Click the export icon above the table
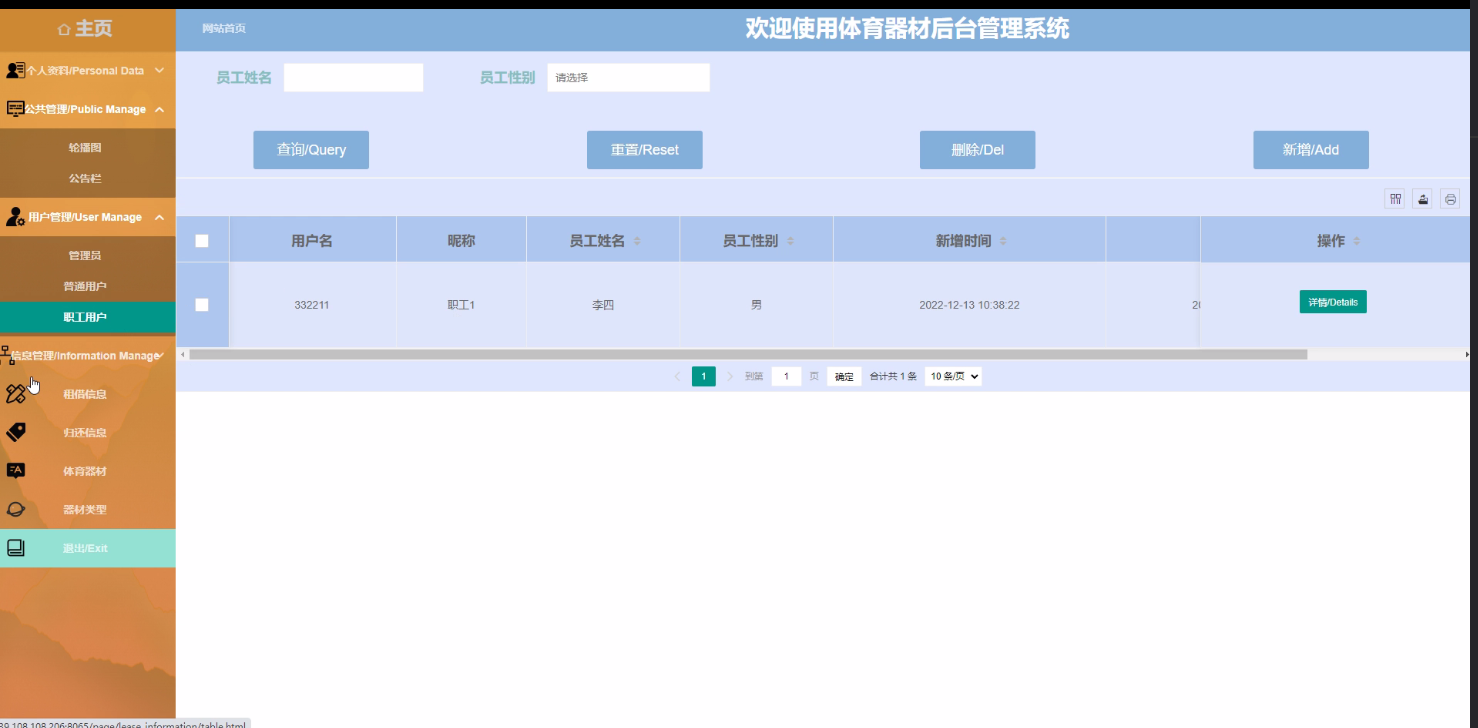Image resolution: width=1478 pixels, height=728 pixels. tap(1422, 199)
